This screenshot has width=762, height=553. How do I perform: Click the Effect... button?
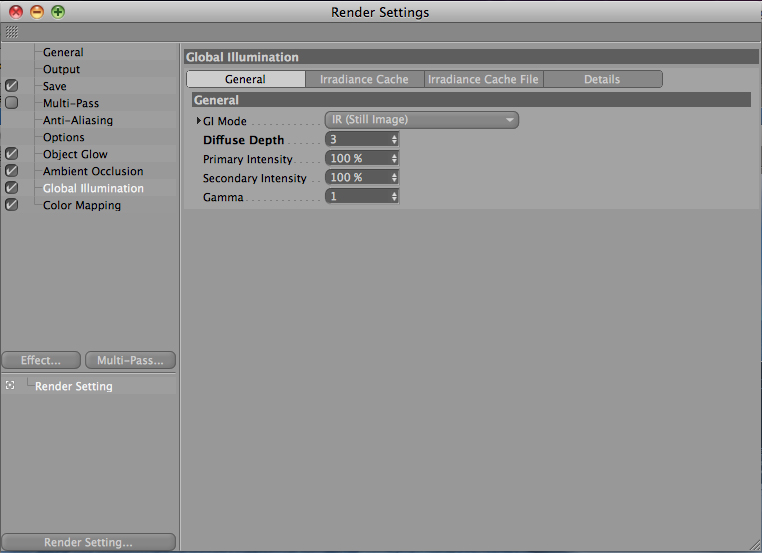[x=41, y=360]
